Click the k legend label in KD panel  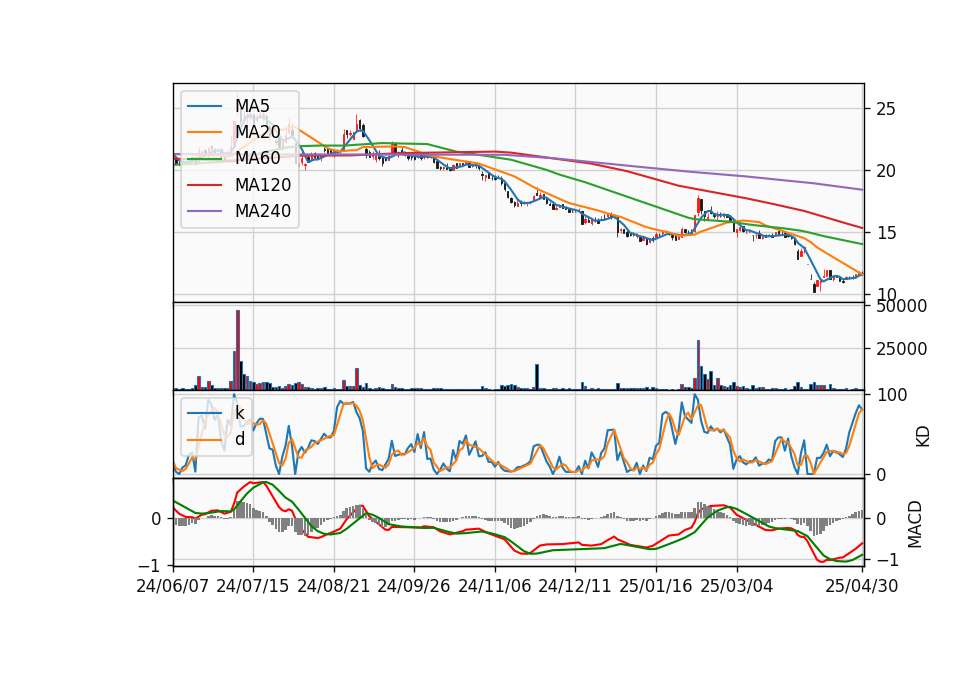239,413
